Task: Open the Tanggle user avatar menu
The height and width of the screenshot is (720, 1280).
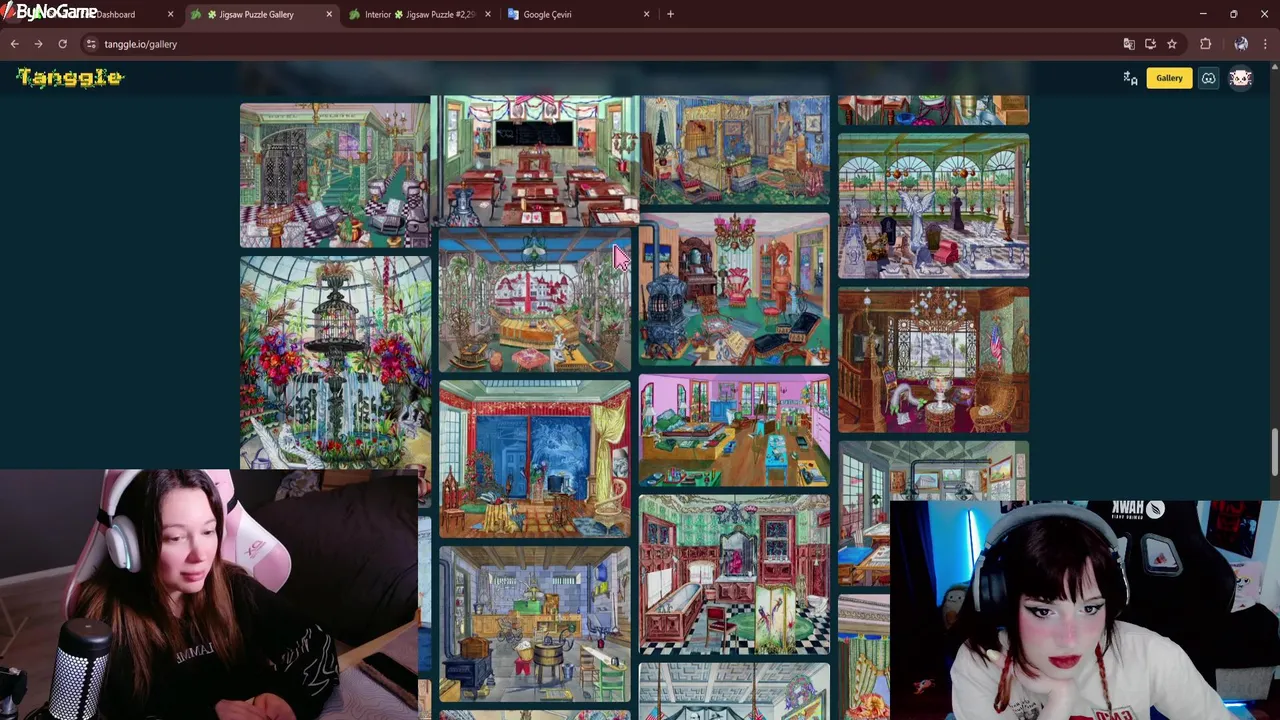Action: [1241, 78]
